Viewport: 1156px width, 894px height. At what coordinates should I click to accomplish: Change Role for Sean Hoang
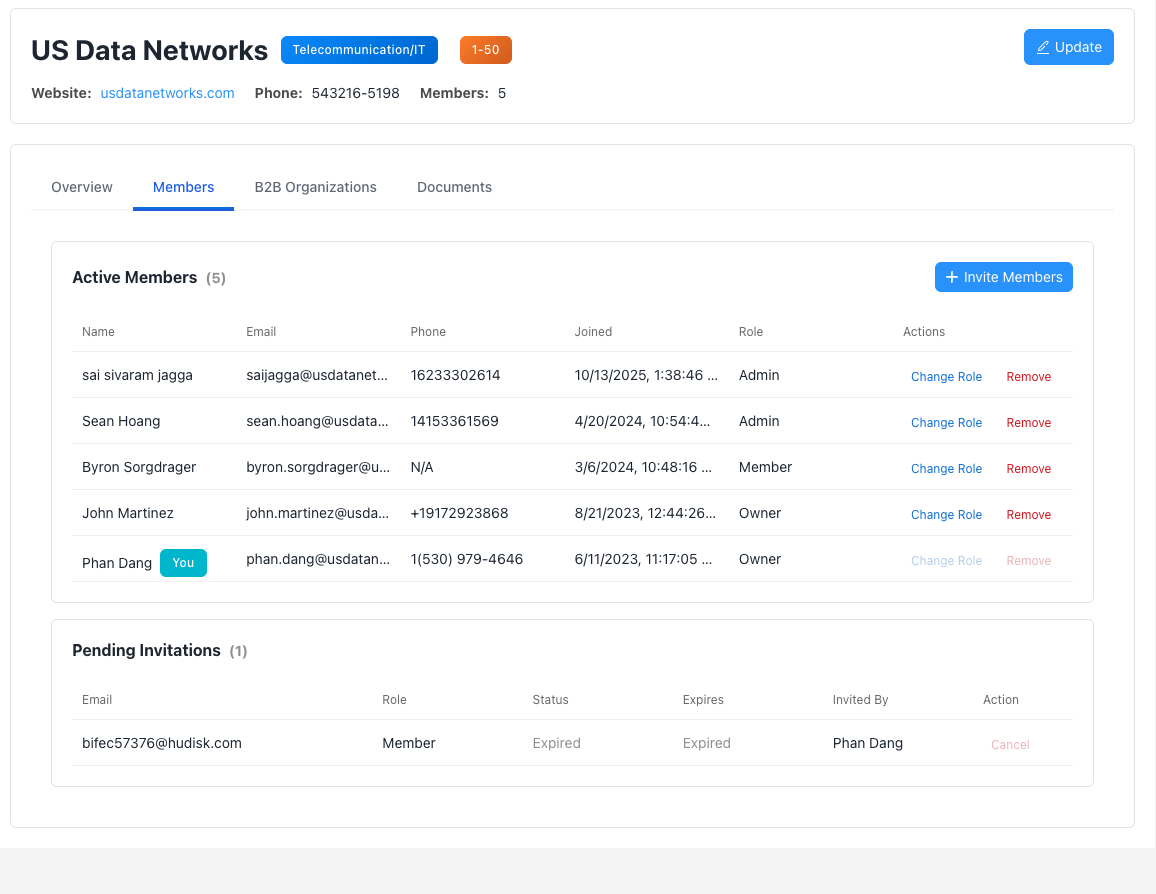tap(946, 422)
